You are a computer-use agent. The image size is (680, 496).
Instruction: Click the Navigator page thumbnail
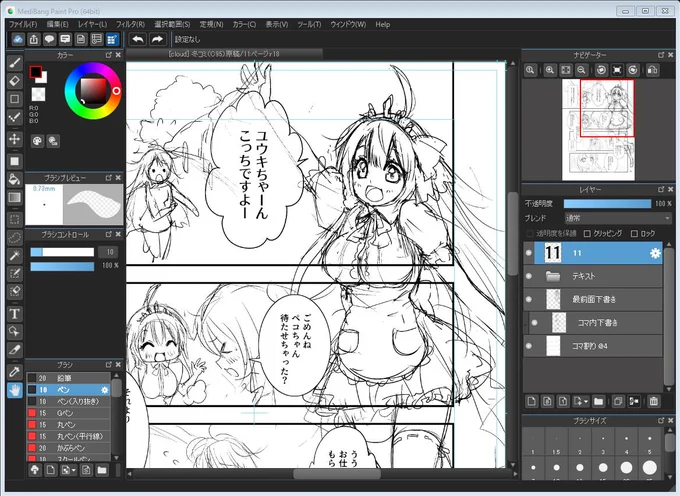598,130
